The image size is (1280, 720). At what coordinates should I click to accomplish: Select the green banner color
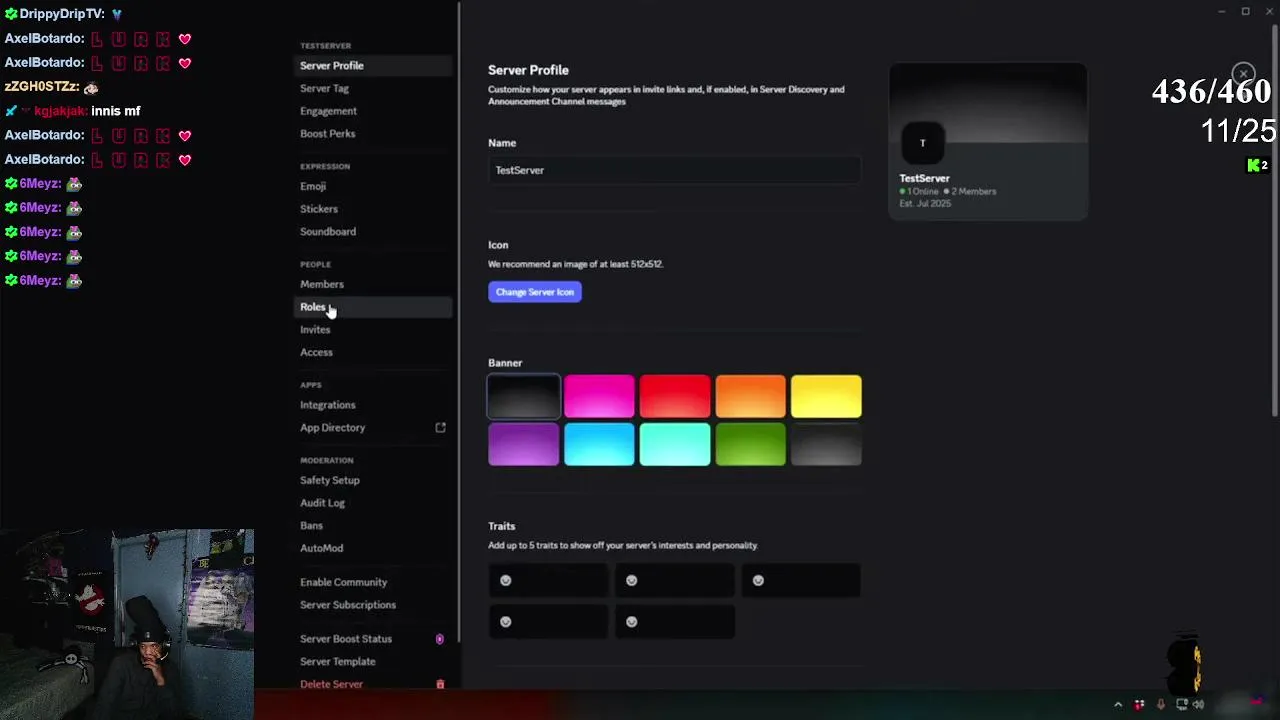pos(750,444)
